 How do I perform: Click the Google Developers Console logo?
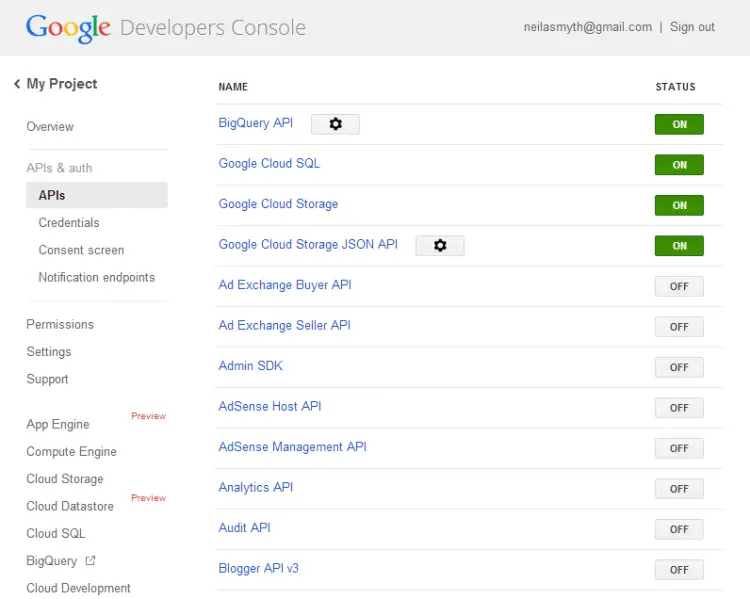coord(165,28)
